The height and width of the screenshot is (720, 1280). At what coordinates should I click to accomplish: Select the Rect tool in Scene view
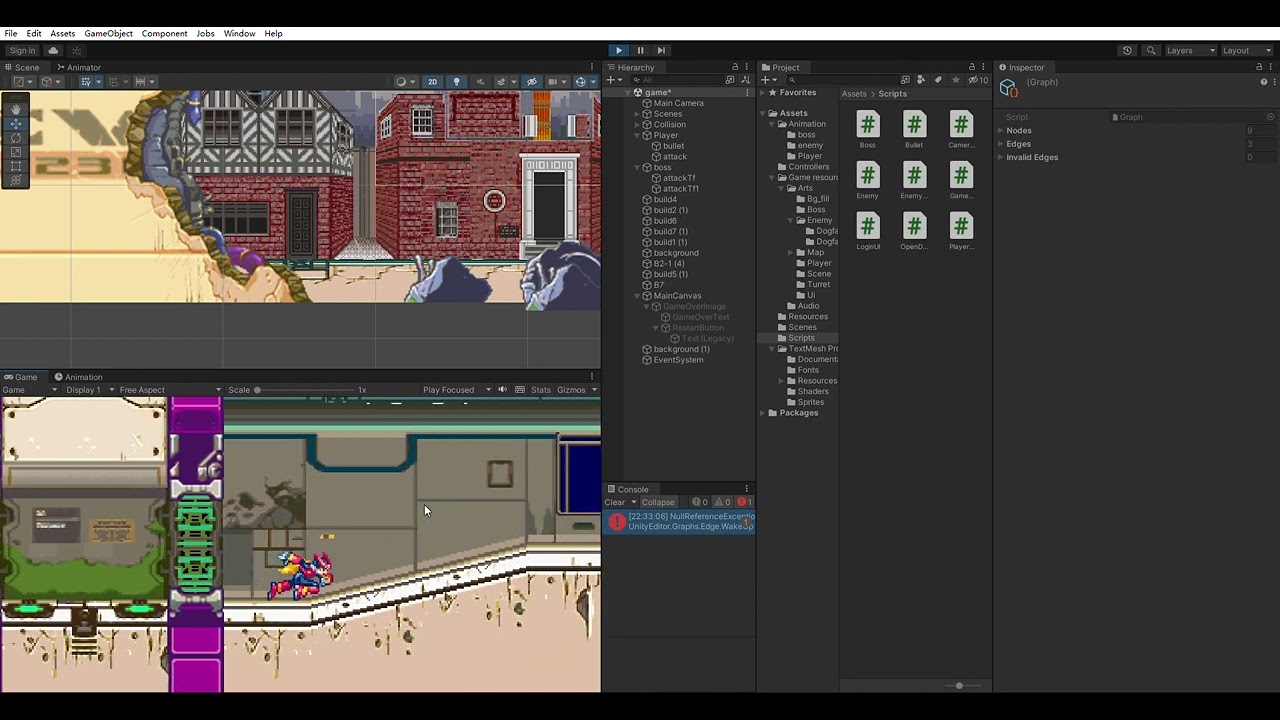[x=15, y=166]
